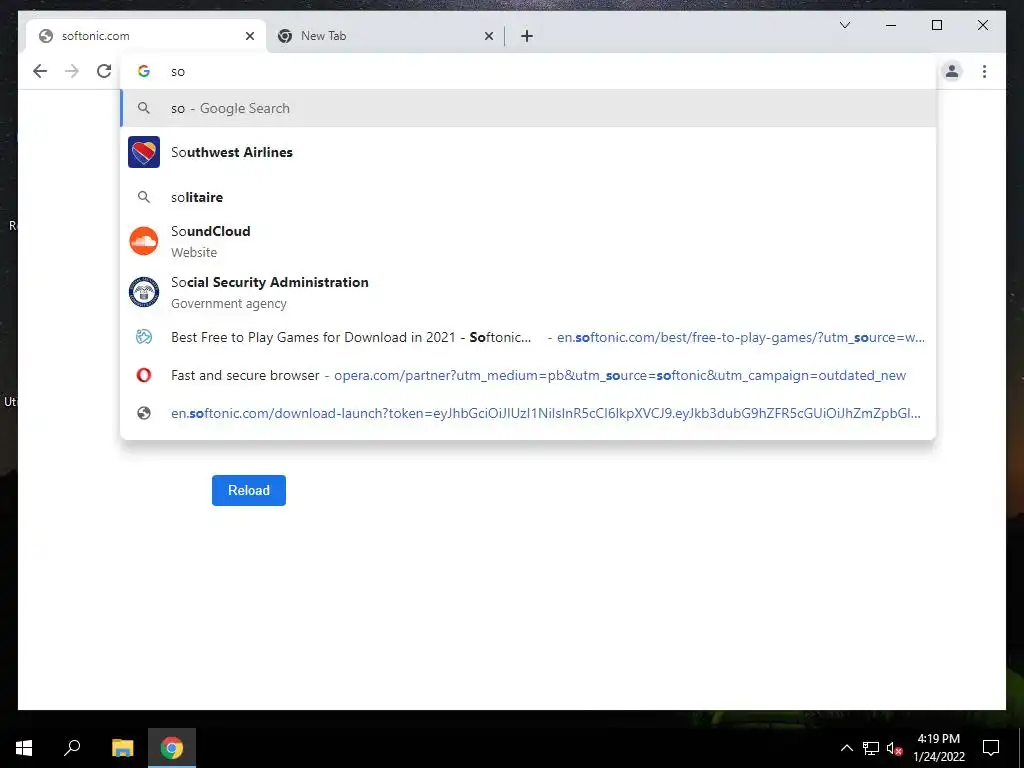Open the Windows notification center
This screenshot has height=768, width=1024.
tap(991, 748)
